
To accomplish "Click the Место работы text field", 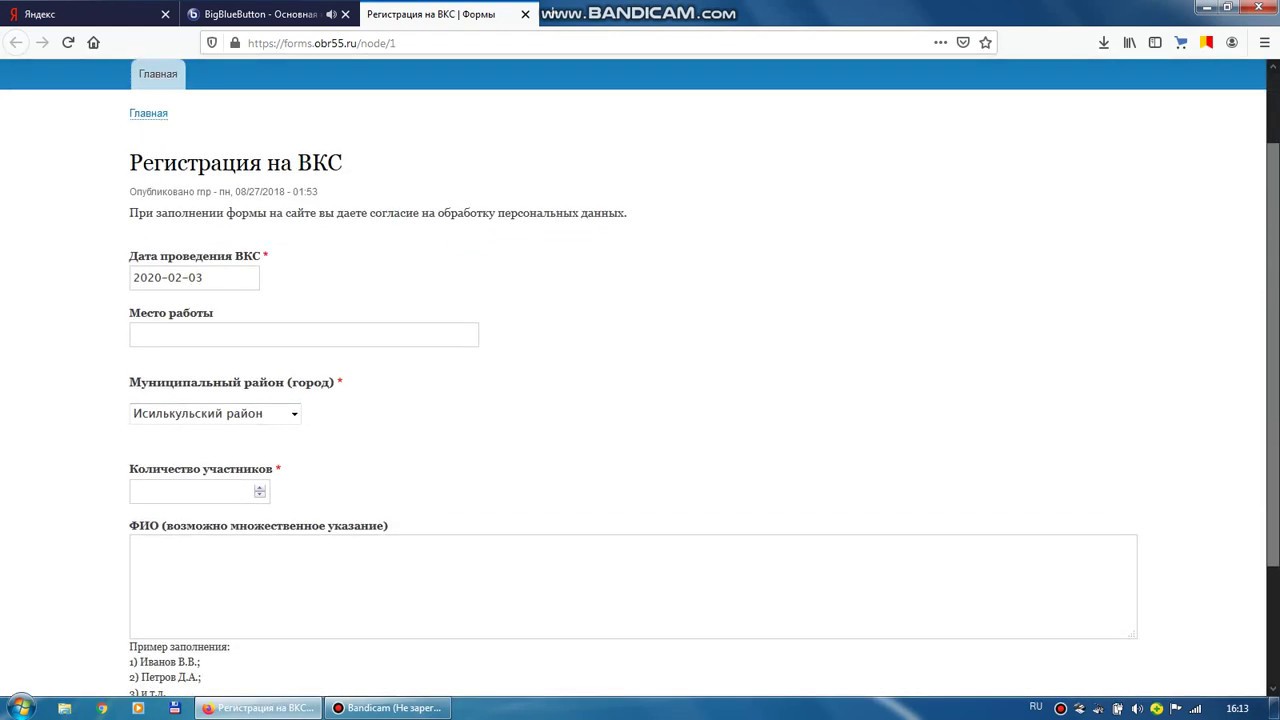I will [304, 335].
